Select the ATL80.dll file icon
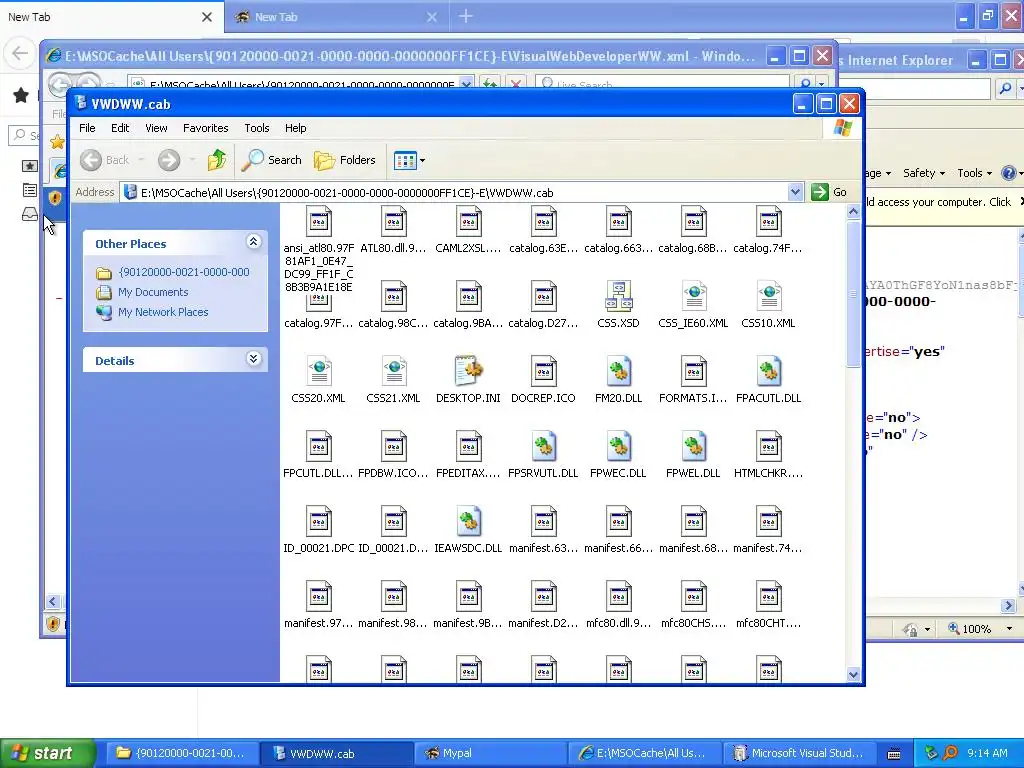 pyautogui.click(x=393, y=222)
